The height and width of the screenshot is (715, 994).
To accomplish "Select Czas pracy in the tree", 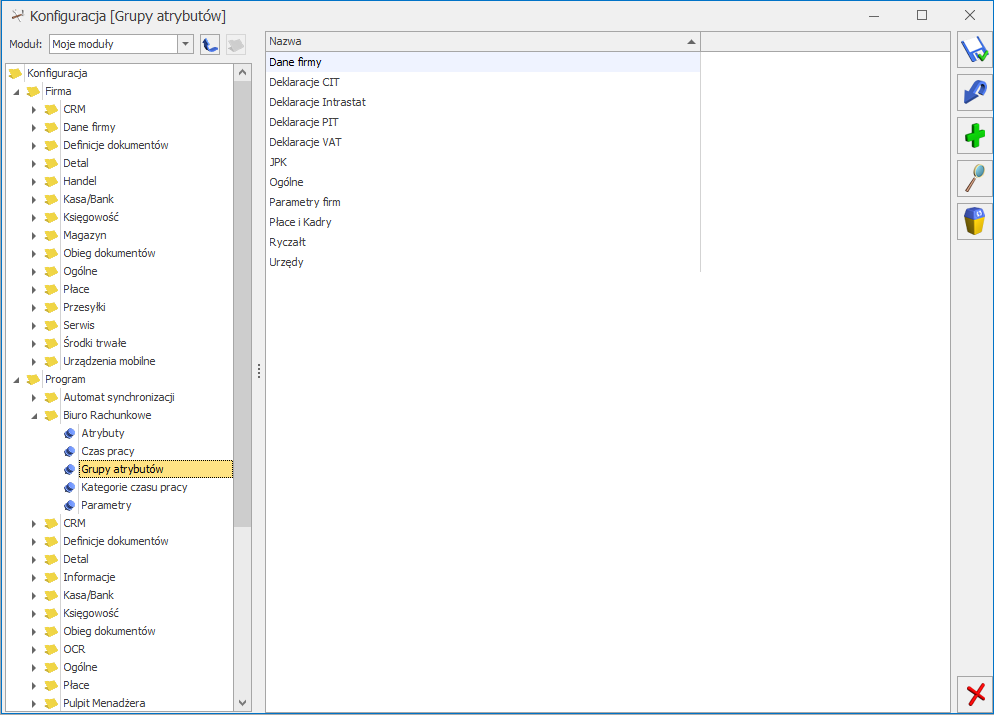I will tap(108, 451).
